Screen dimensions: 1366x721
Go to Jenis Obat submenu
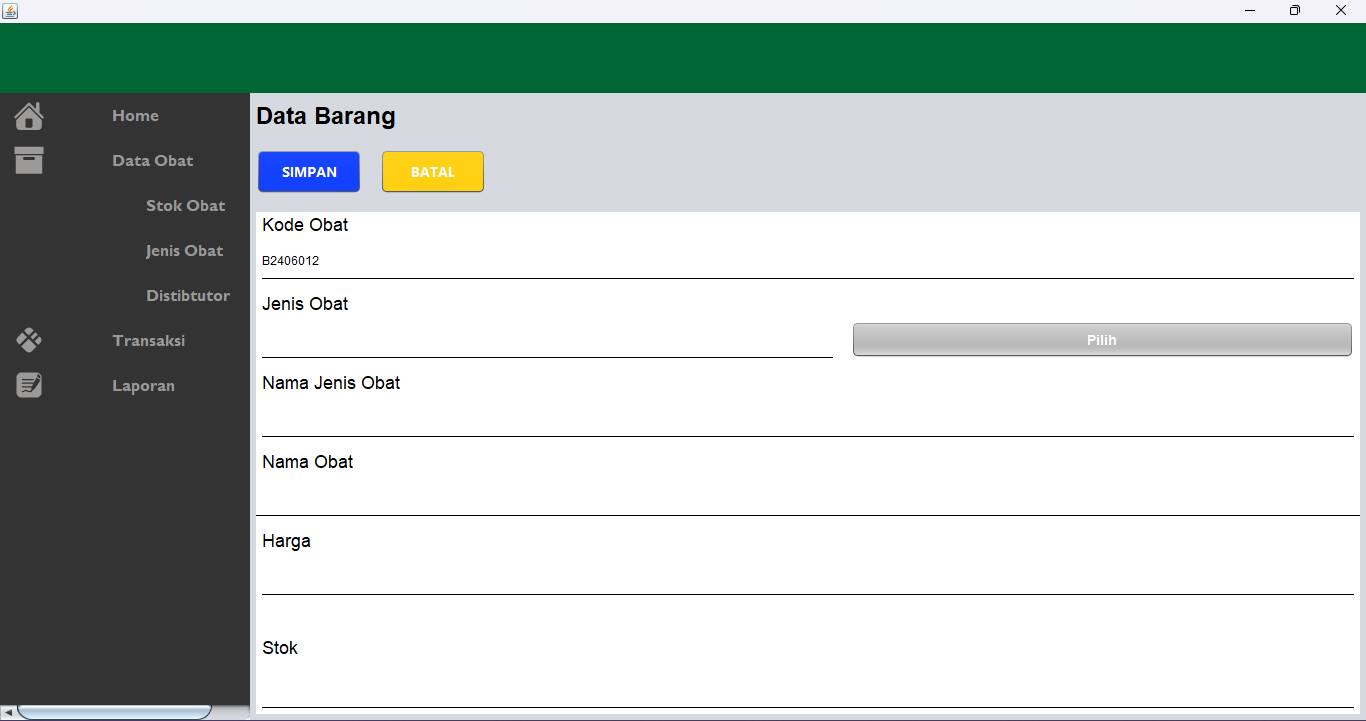coord(184,251)
